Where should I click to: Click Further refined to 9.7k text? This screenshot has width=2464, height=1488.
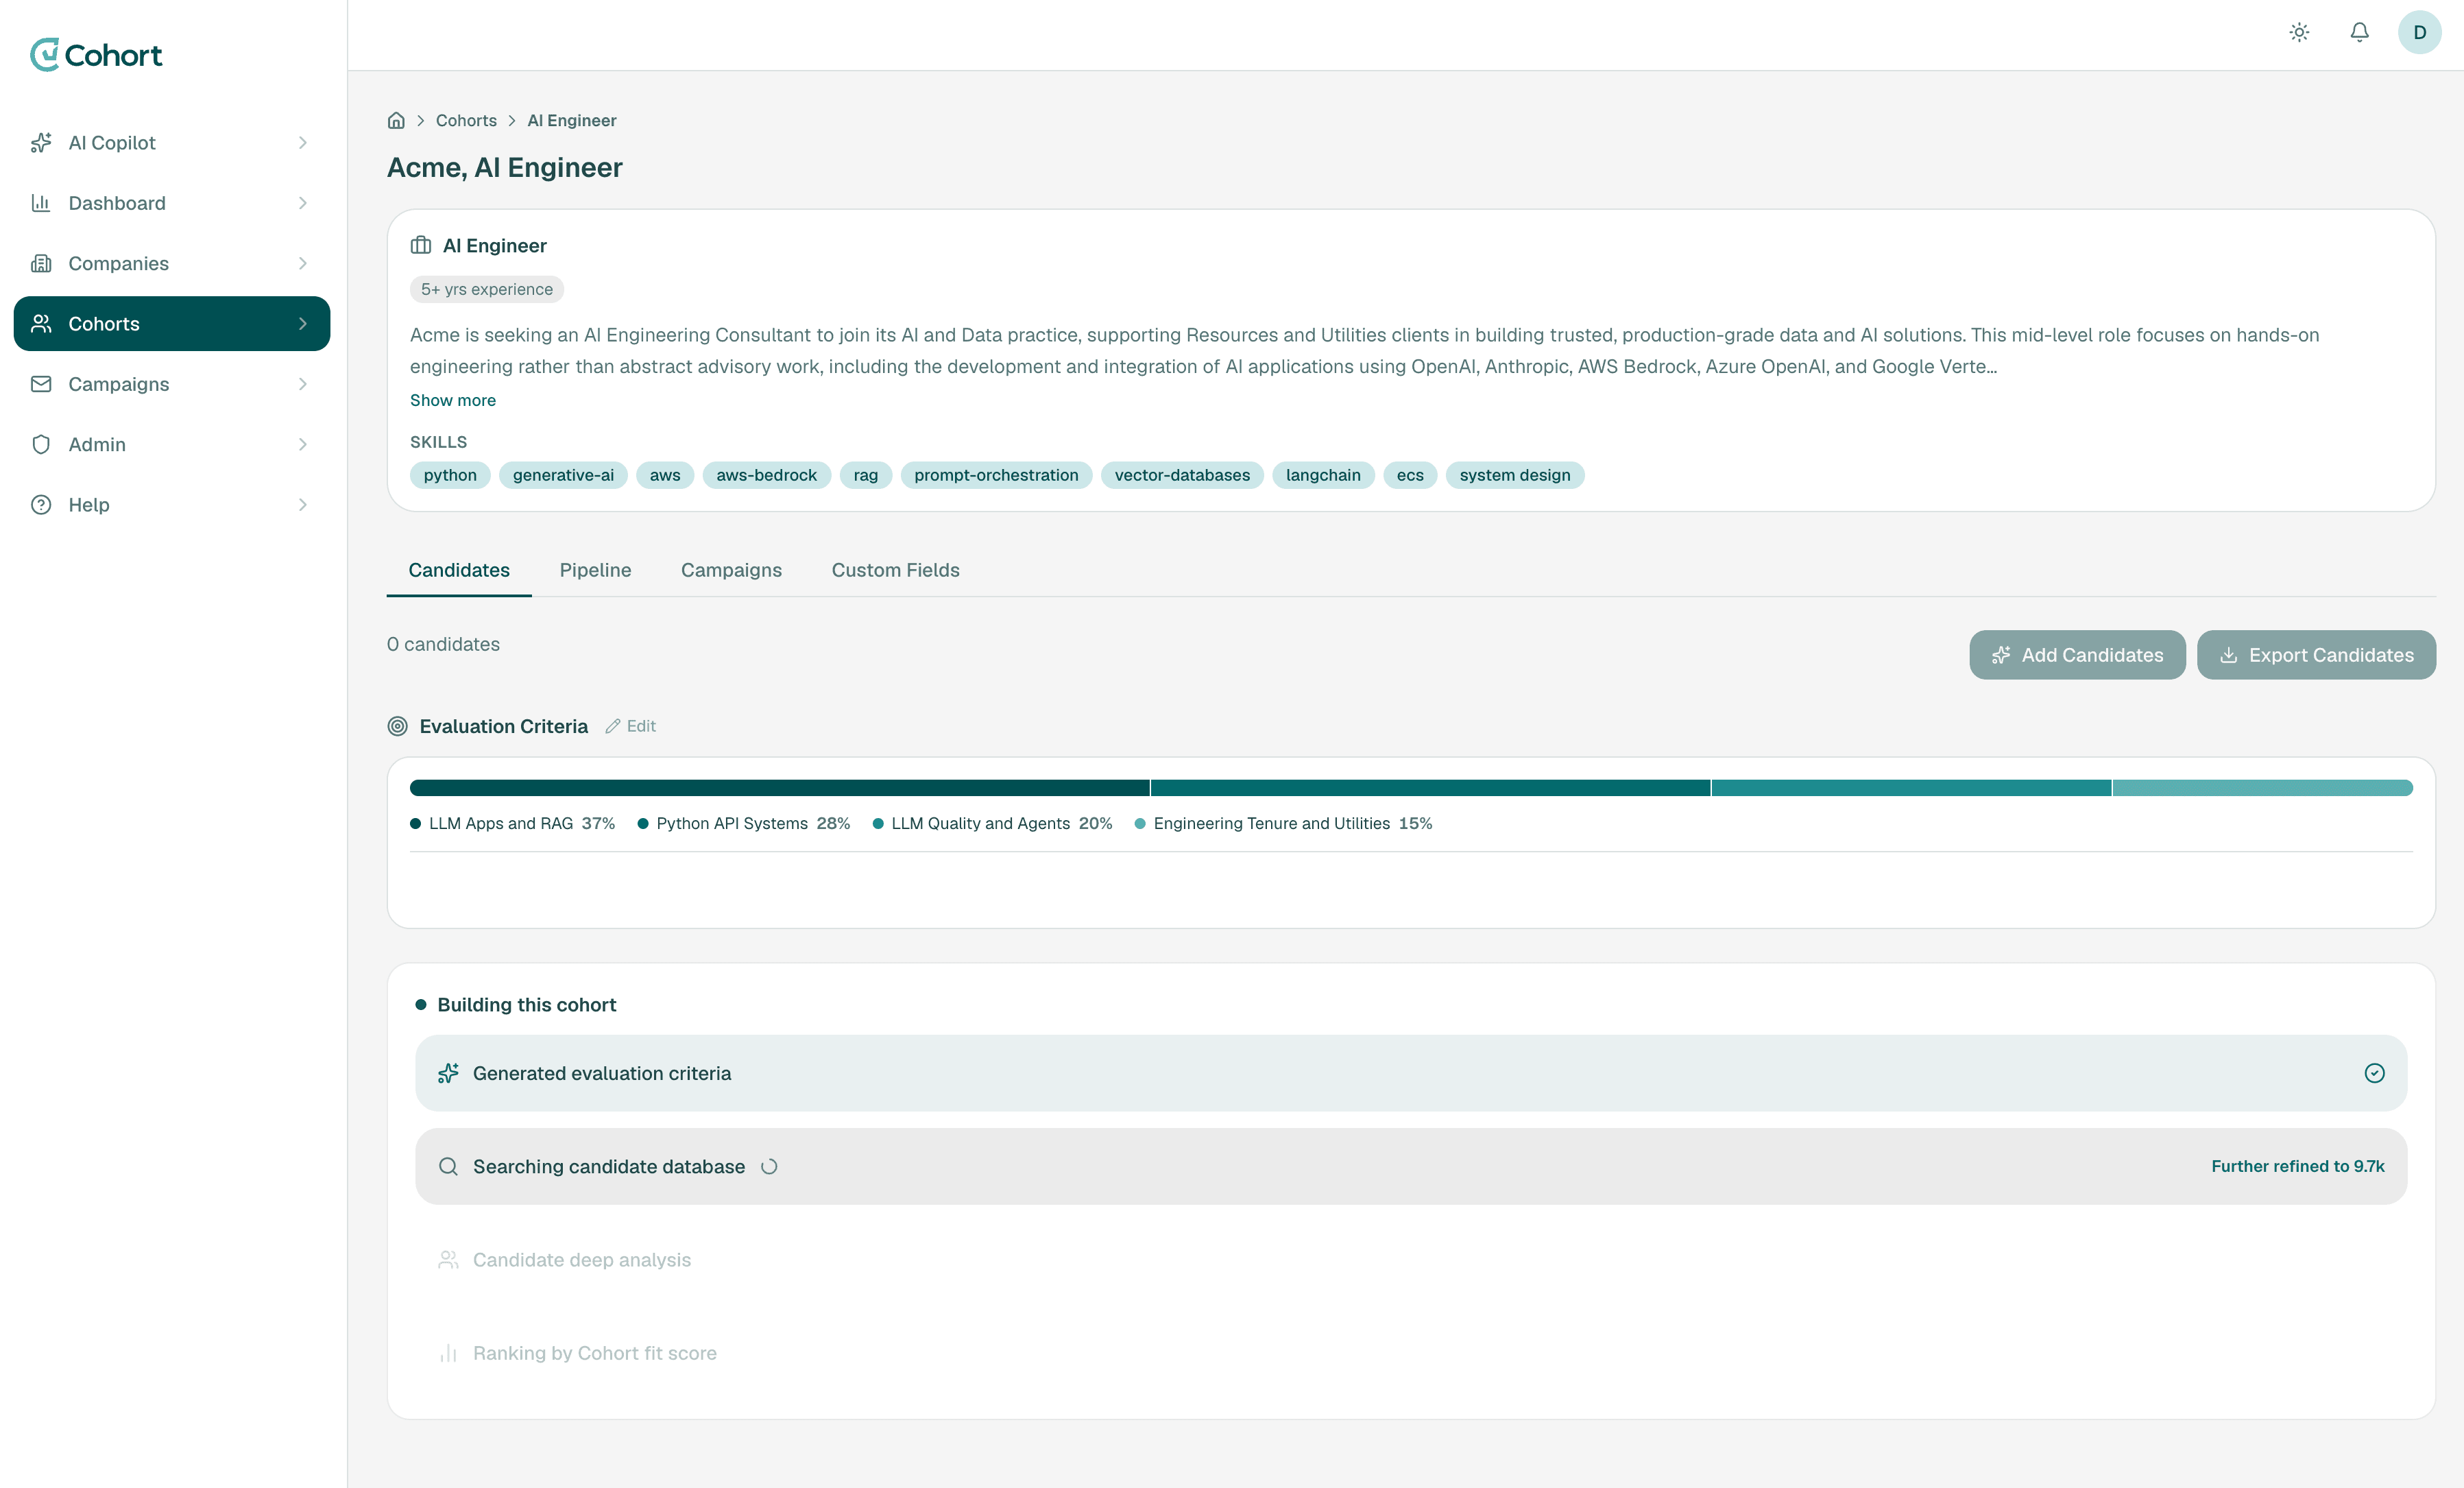point(2297,1166)
